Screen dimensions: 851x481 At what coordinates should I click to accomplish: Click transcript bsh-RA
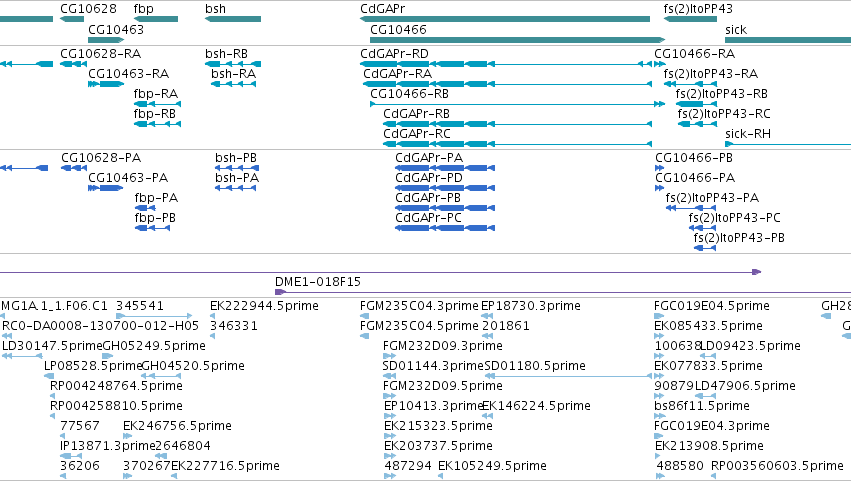coord(233,74)
